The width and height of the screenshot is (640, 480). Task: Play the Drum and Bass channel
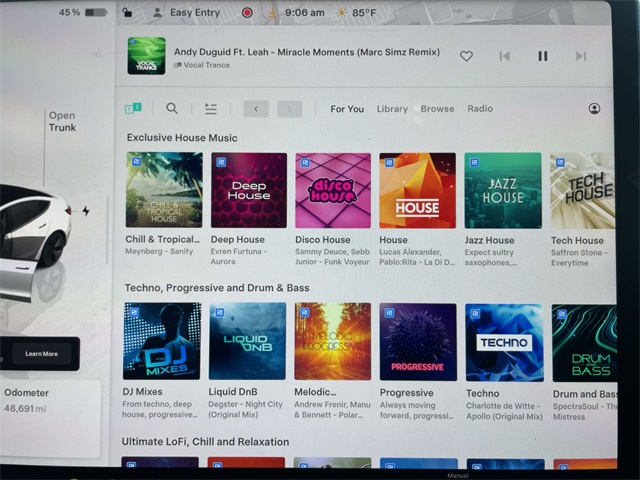[x=584, y=343]
